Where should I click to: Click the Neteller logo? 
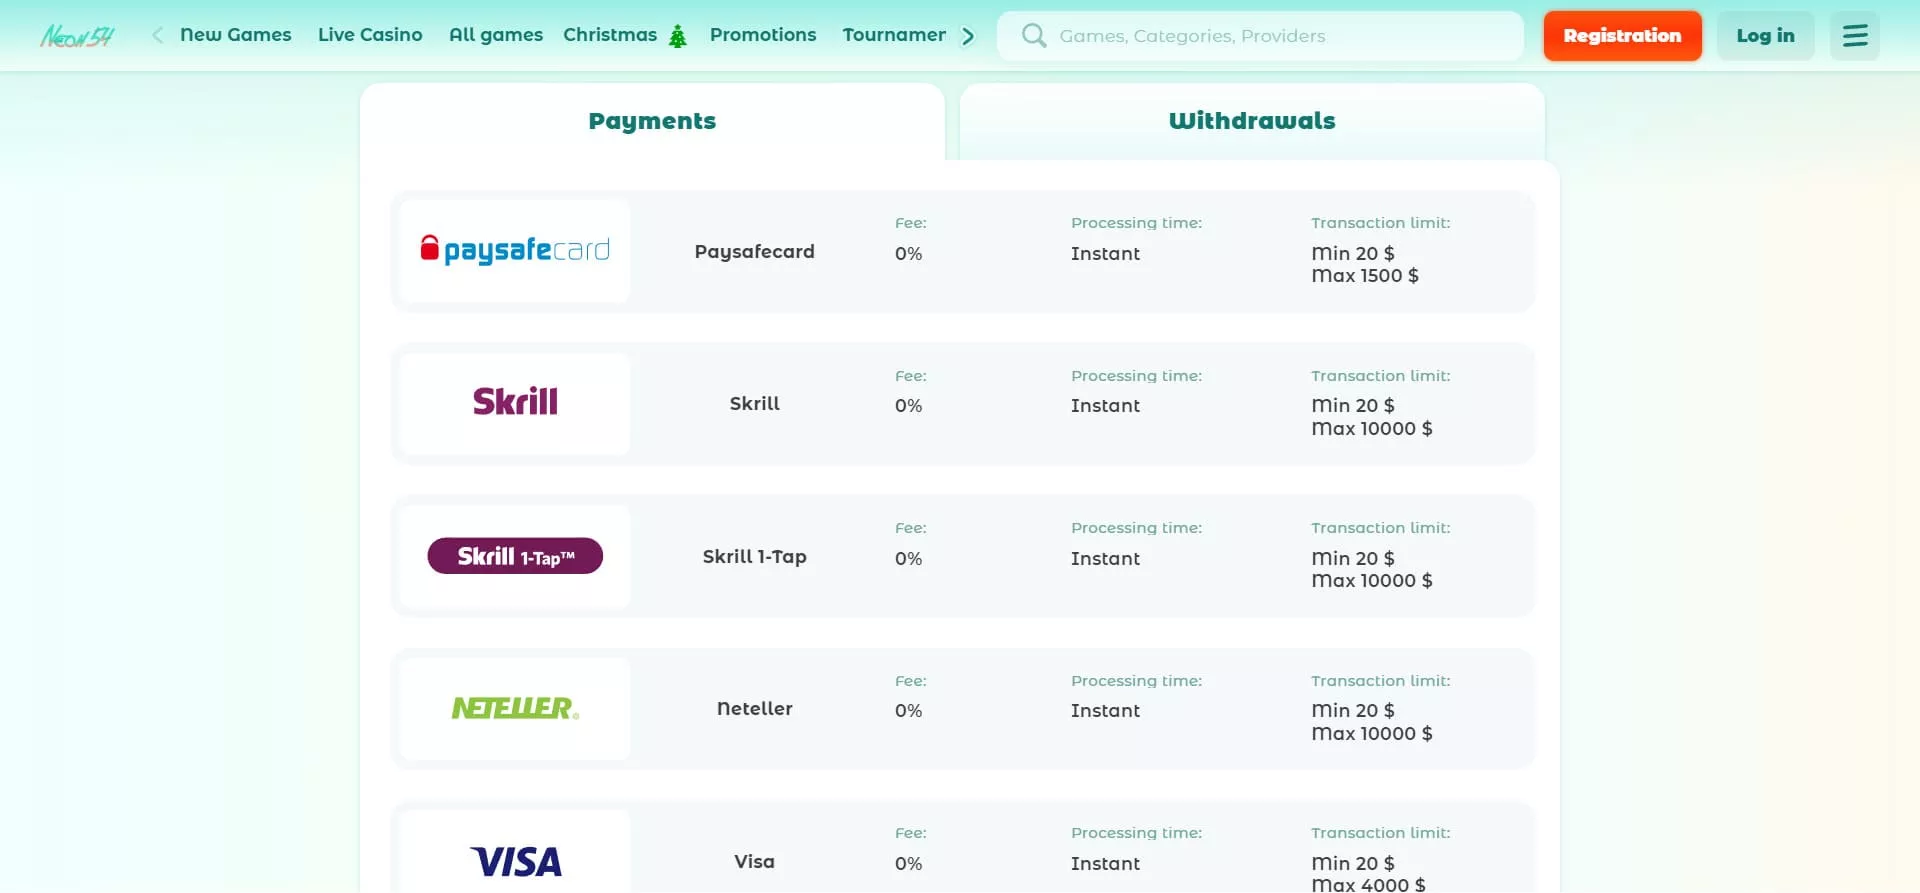(x=515, y=708)
